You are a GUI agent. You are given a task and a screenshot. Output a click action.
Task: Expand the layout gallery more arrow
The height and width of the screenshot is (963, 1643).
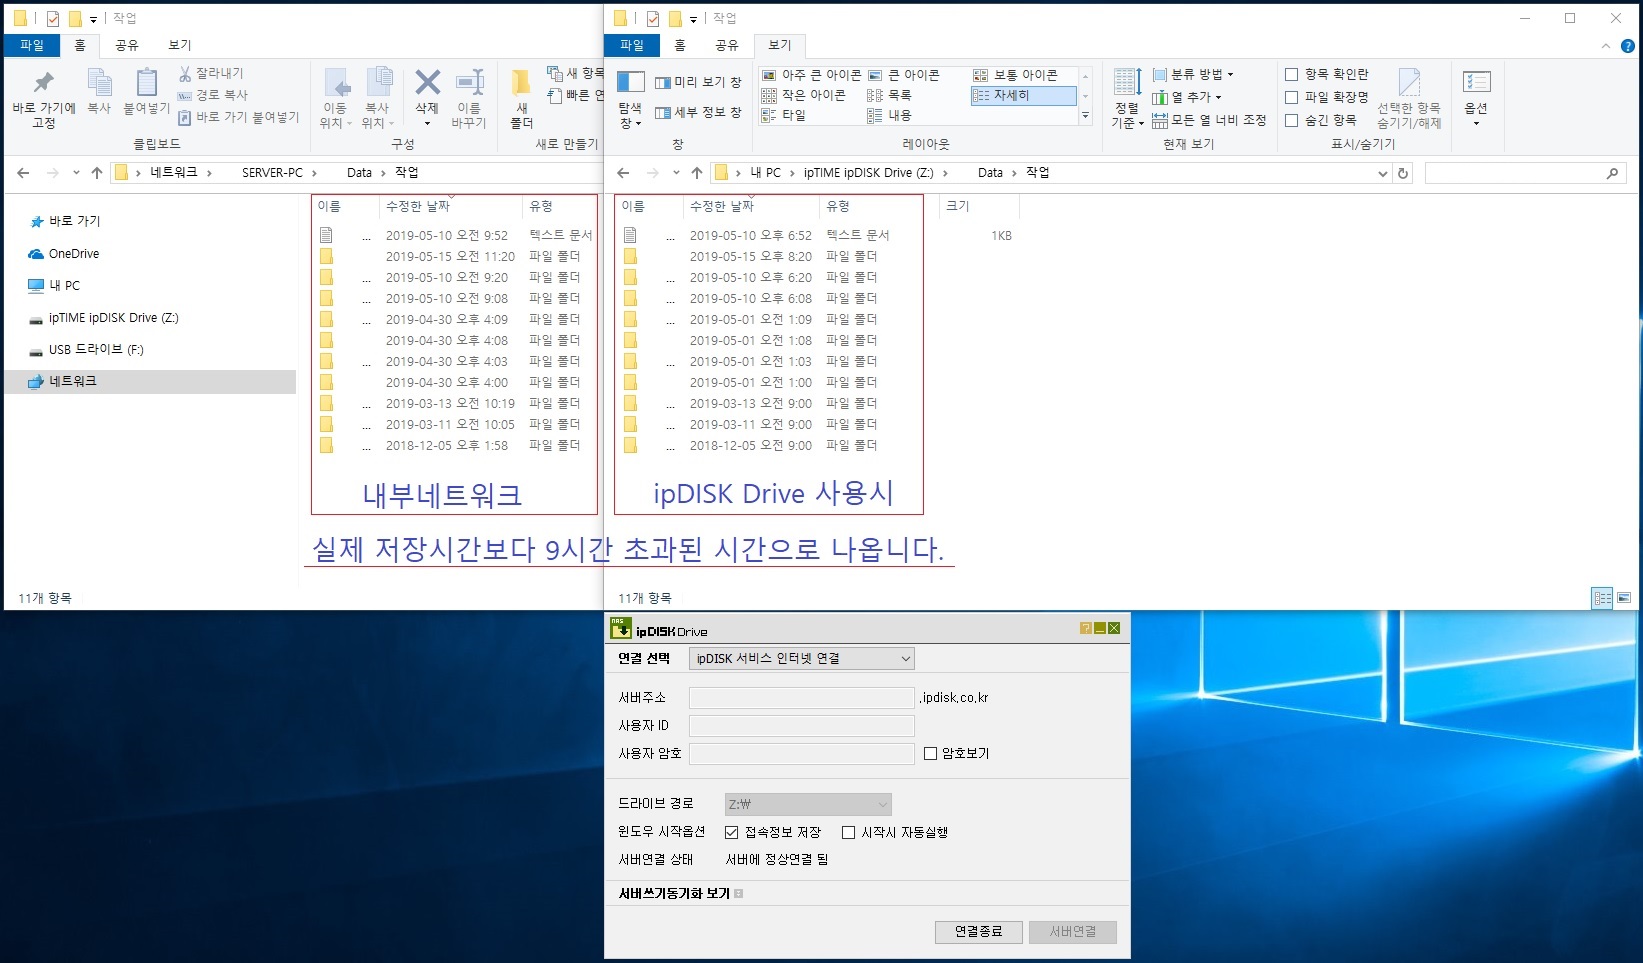1085,116
